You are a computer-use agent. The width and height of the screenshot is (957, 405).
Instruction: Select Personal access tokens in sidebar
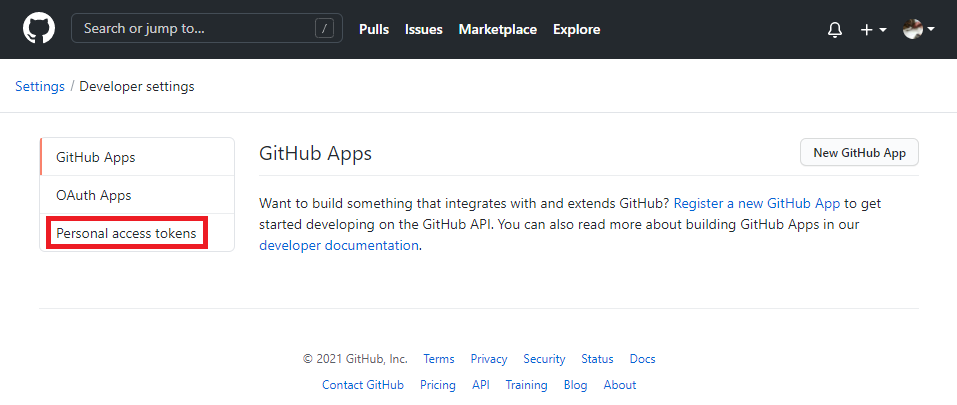point(137,233)
